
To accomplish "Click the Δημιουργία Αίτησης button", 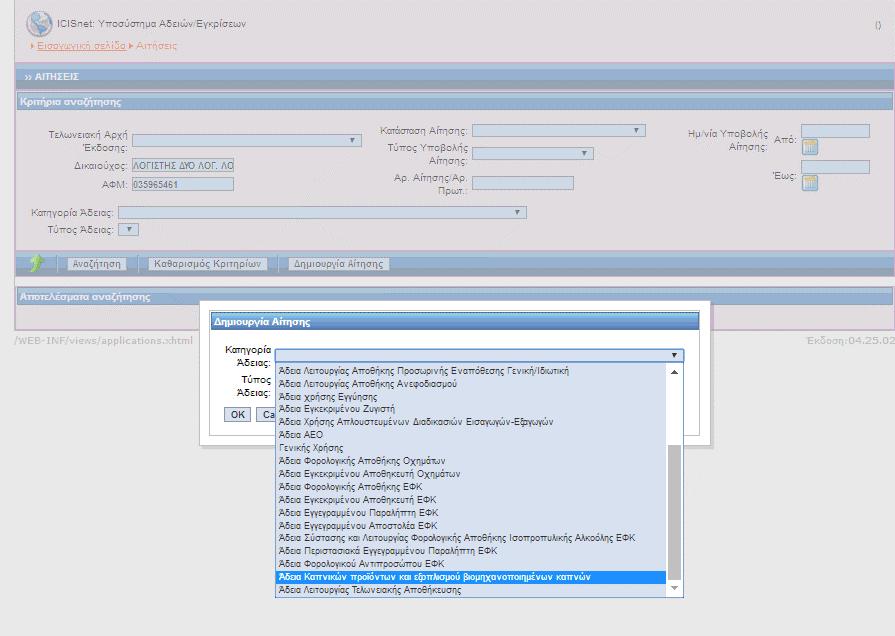I will [338, 264].
